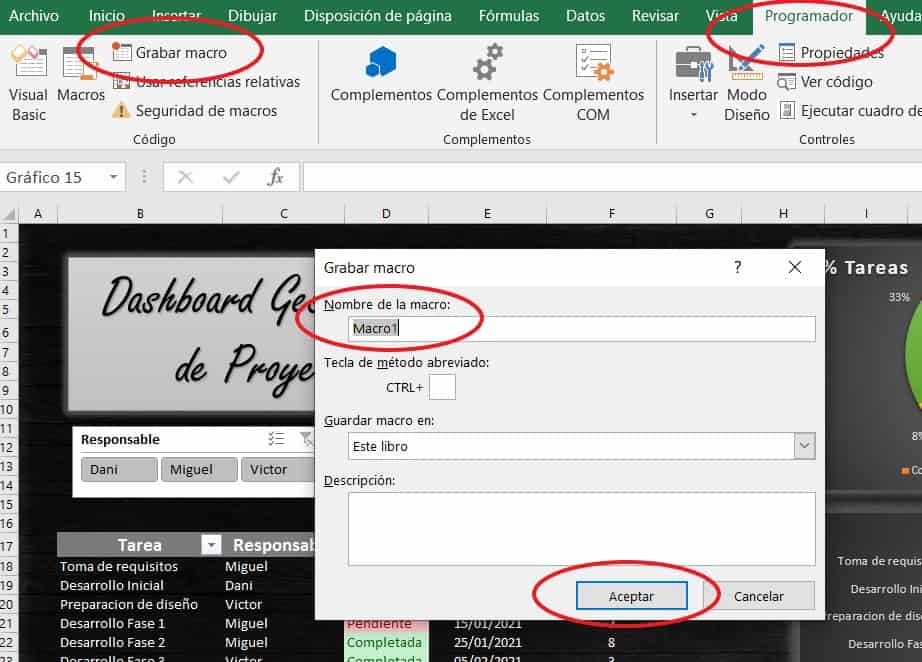Open the Revisar tab
This screenshot has height=662, width=922.
[655, 16]
